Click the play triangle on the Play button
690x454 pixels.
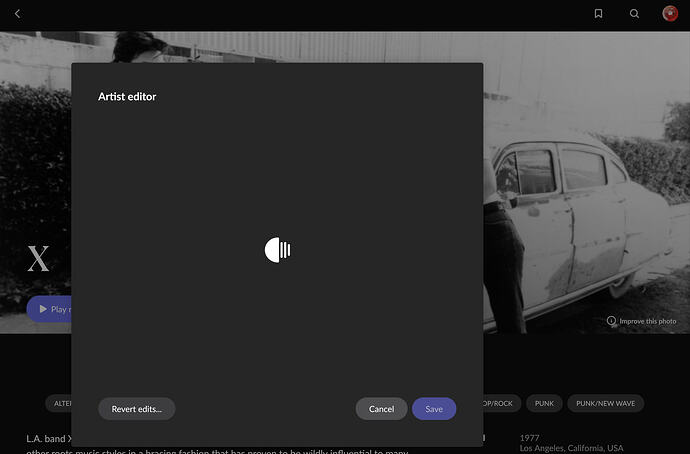click(x=43, y=309)
